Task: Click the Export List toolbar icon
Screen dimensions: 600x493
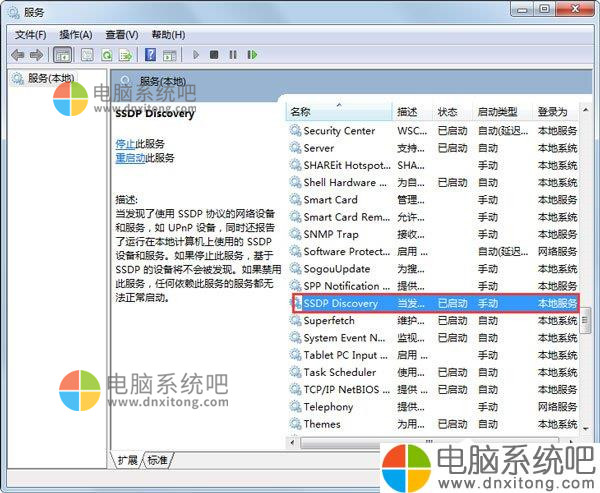Action: [x=125, y=54]
